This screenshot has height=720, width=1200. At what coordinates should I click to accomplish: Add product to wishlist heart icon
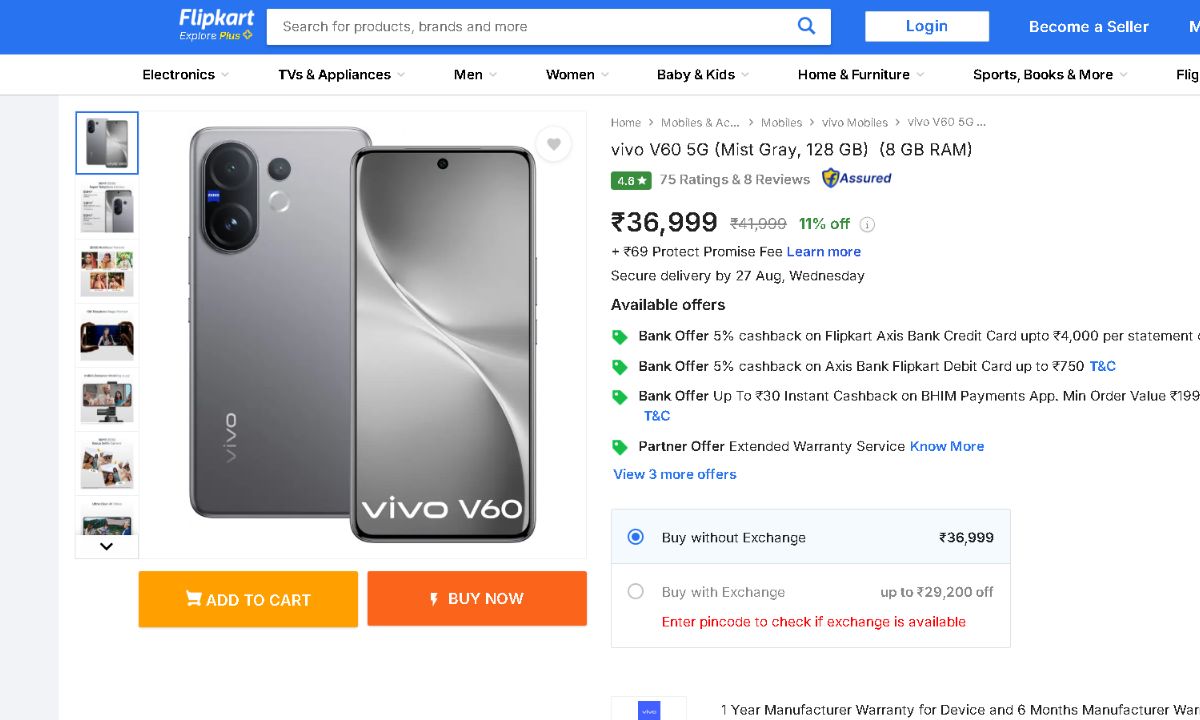(553, 144)
